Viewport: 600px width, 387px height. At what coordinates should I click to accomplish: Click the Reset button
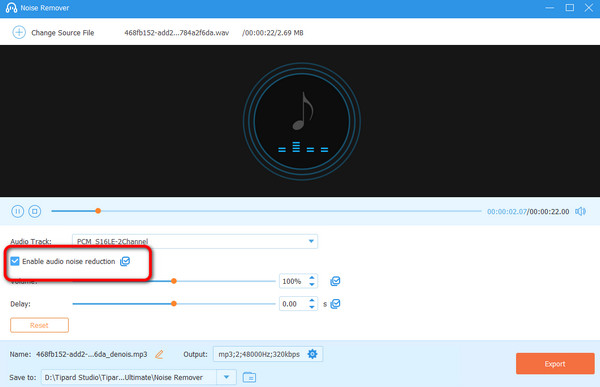(x=39, y=325)
